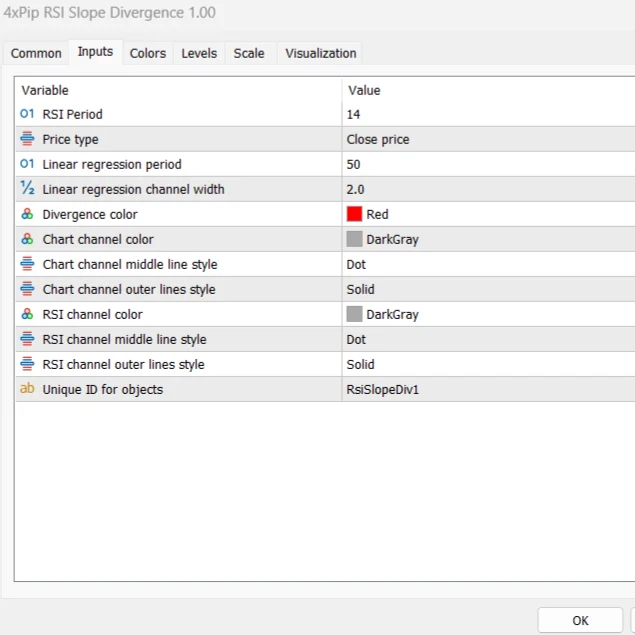The height and width of the screenshot is (635, 635).
Task: Click the color icon beside Chart channel color
Action: click(27, 239)
